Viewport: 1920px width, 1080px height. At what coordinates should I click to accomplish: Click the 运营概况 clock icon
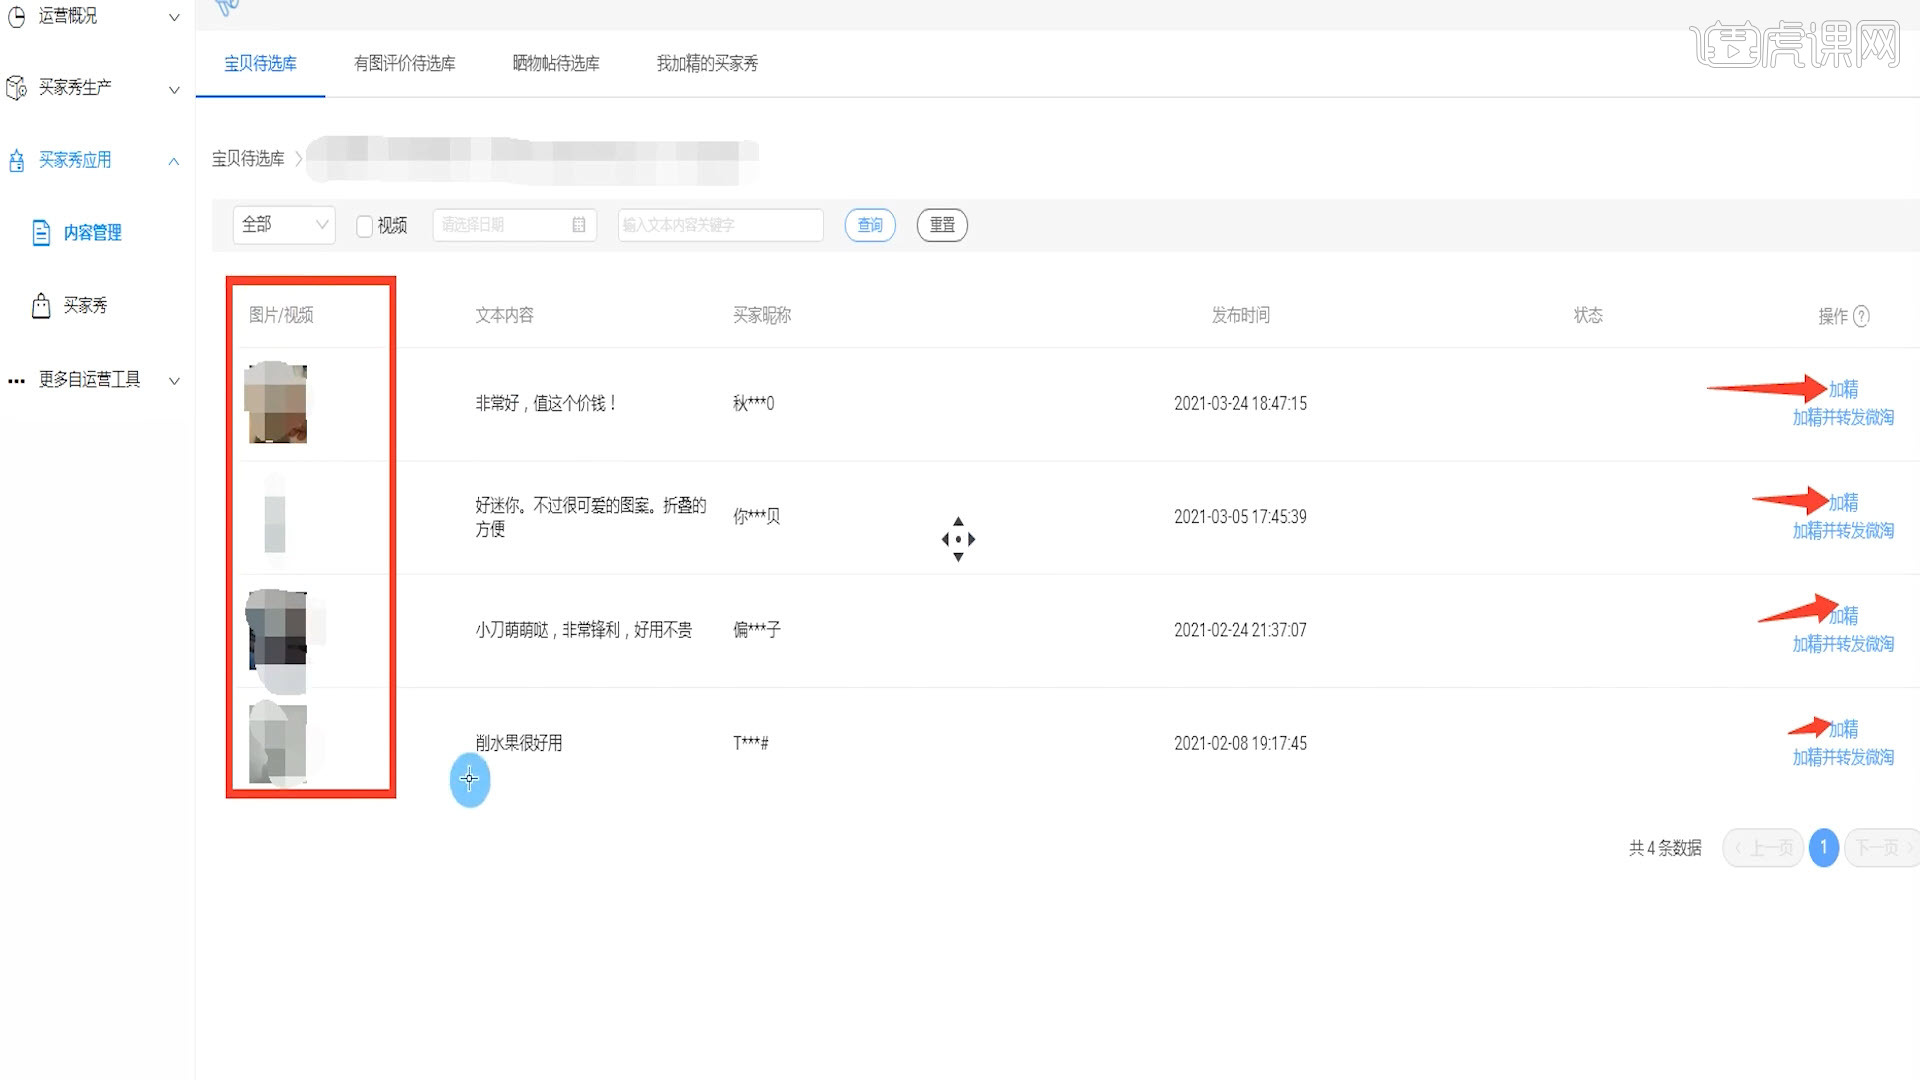[x=16, y=16]
